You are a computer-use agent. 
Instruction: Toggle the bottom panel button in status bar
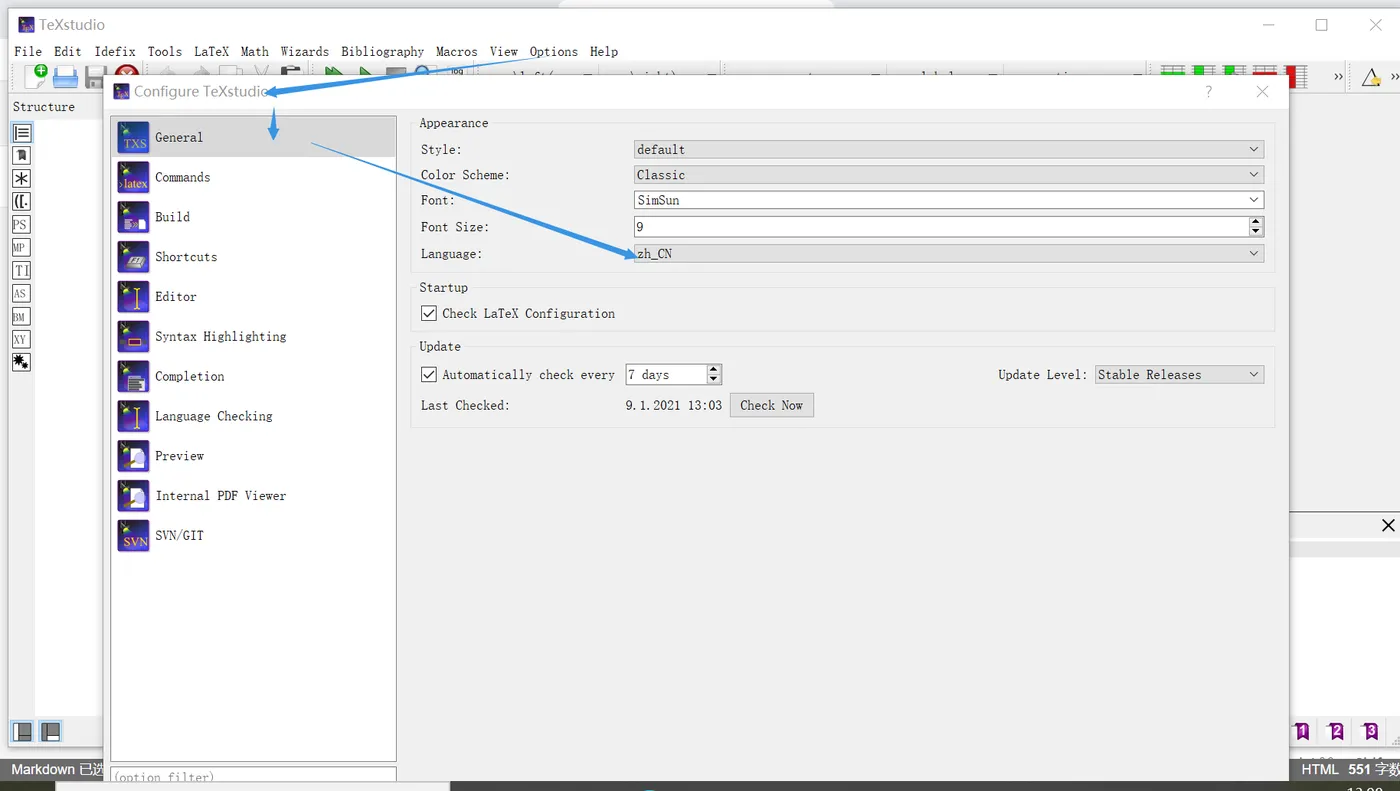point(50,732)
